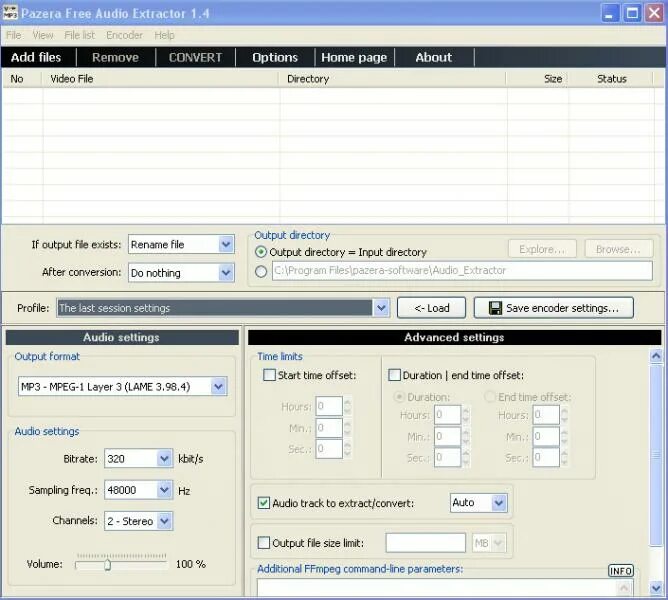
Task: Enable the Duration | end time offset checkbox
Action: (x=394, y=375)
